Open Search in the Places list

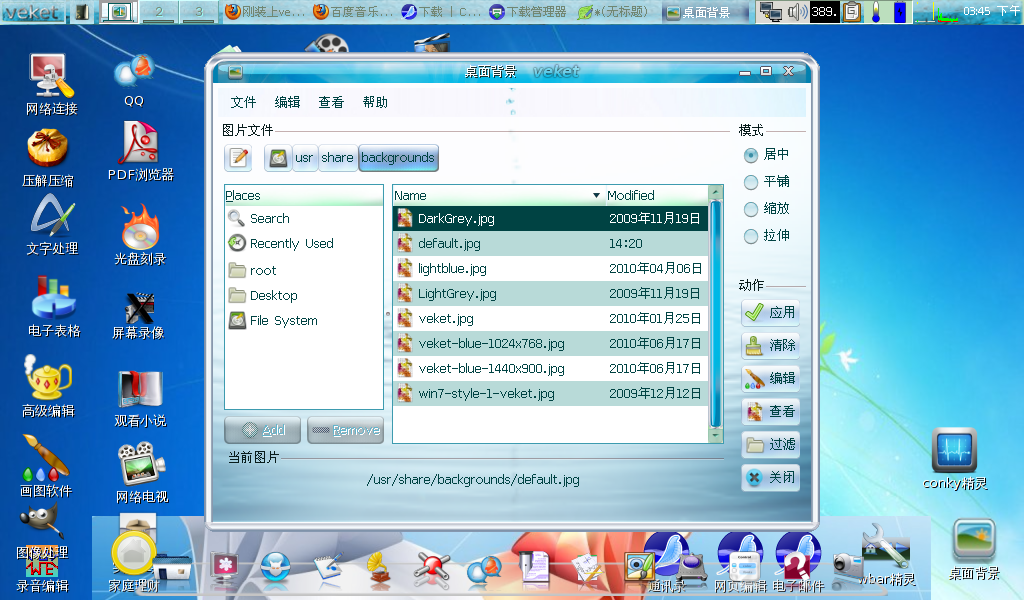[x=304, y=219]
